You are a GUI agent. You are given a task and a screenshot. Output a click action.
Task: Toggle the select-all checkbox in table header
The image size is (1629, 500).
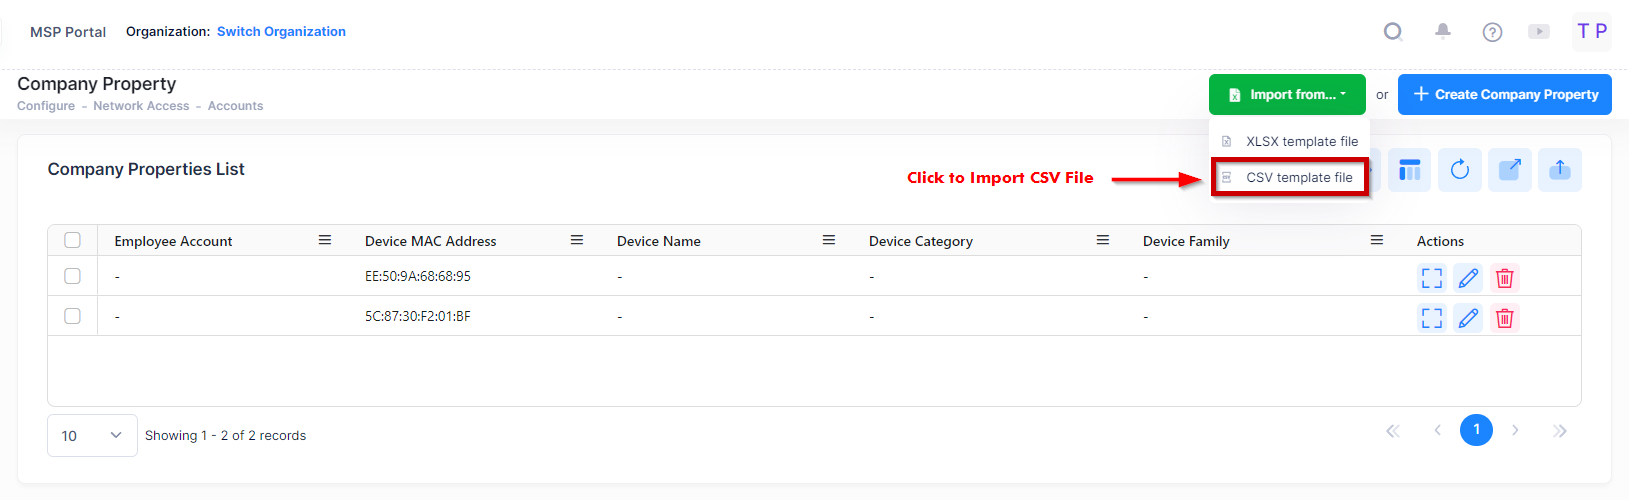point(72,240)
